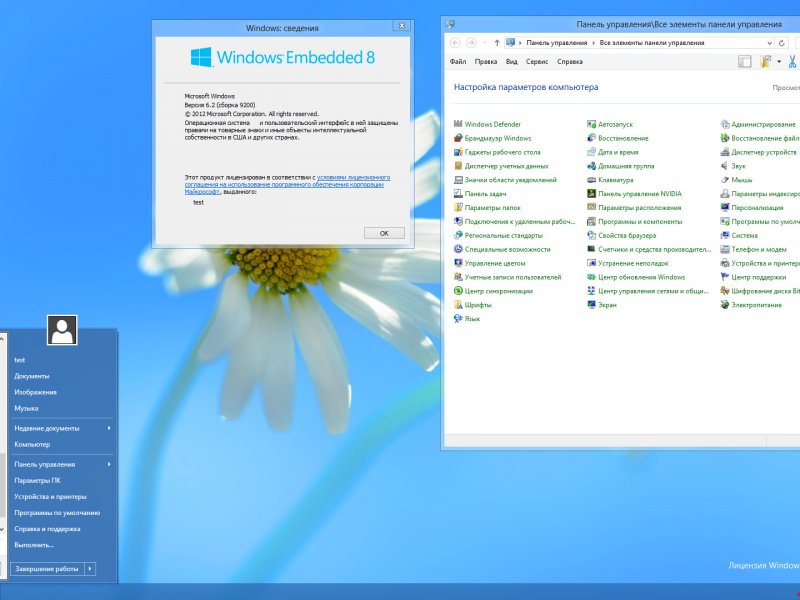Open Панель управления NVIDIA icon

tap(591, 193)
